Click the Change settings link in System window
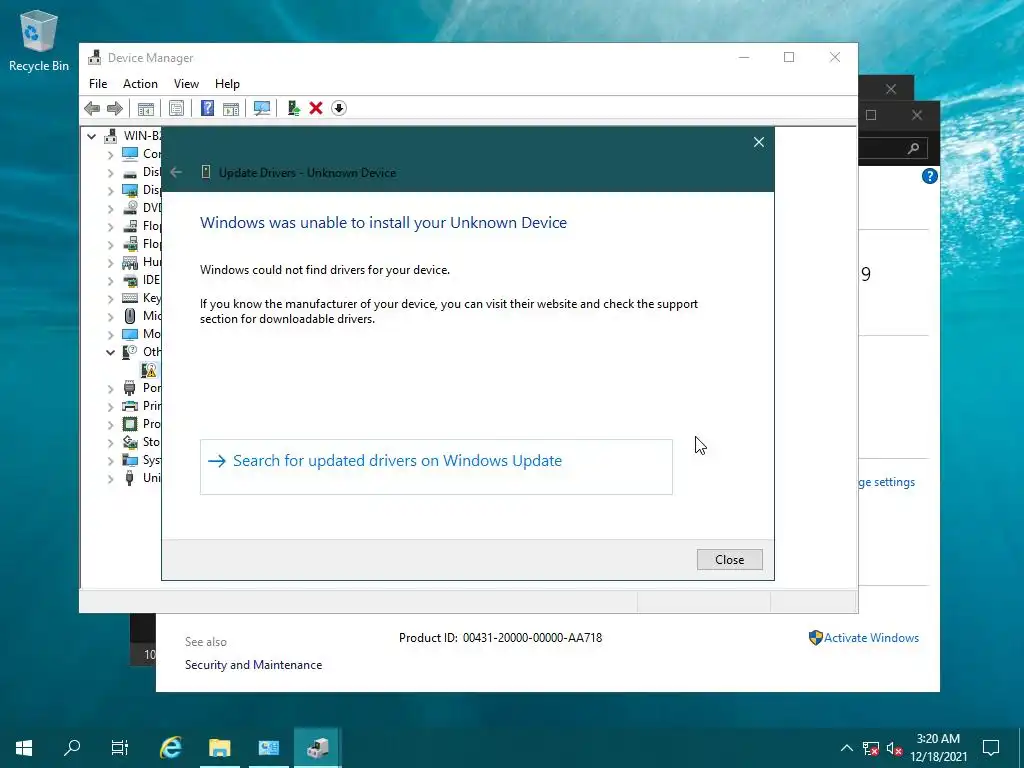Image resolution: width=1024 pixels, height=768 pixels. coord(888,482)
